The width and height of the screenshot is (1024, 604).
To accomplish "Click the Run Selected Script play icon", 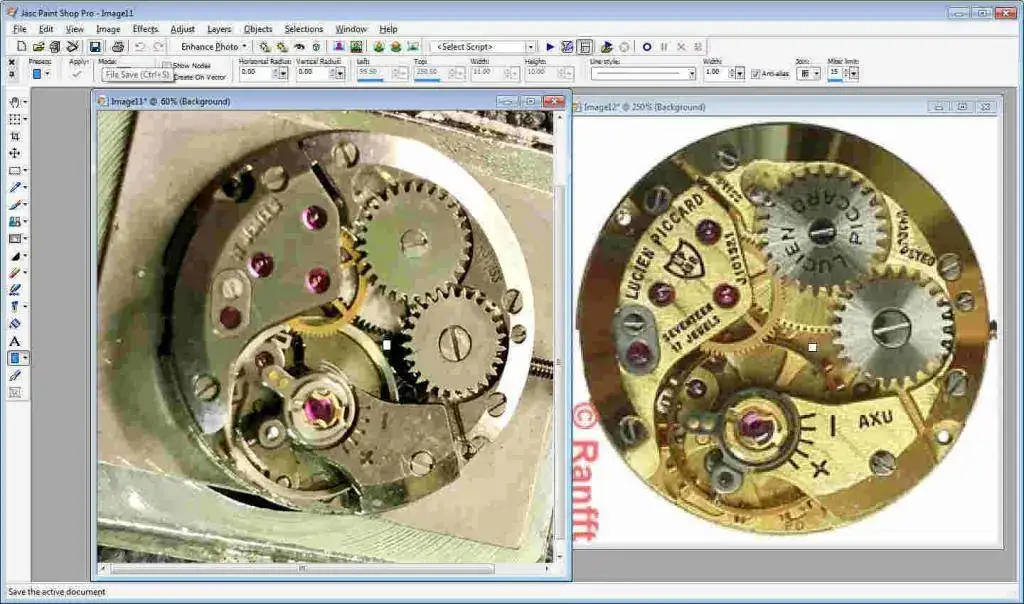I will (550, 46).
